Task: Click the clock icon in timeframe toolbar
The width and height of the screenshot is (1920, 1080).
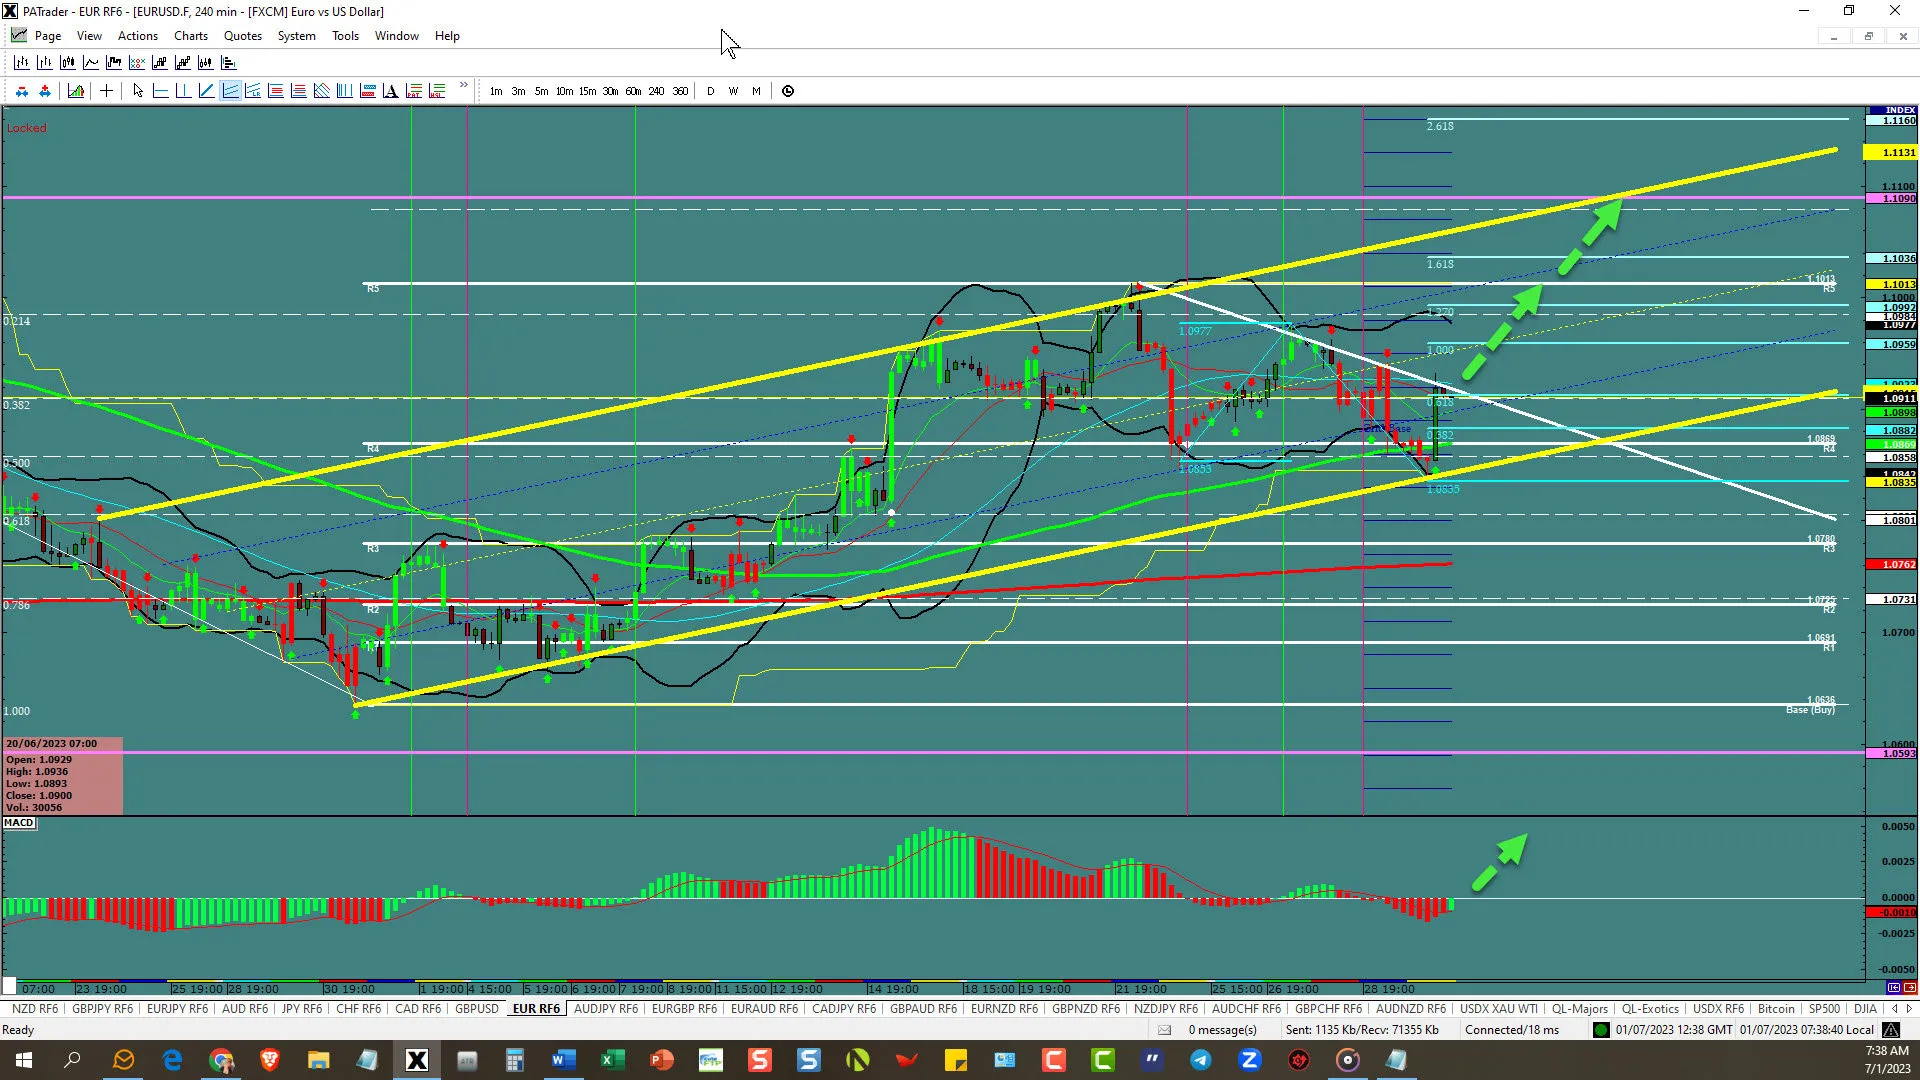Action: click(788, 91)
